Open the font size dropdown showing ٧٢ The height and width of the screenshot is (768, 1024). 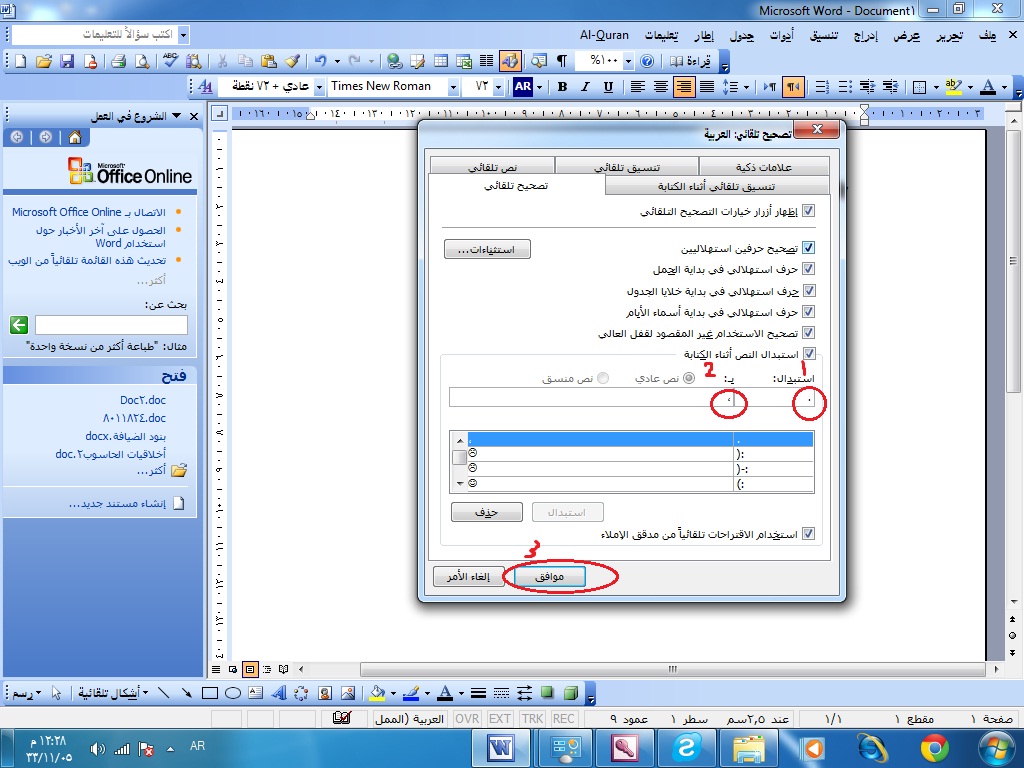pyautogui.click(x=498, y=86)
